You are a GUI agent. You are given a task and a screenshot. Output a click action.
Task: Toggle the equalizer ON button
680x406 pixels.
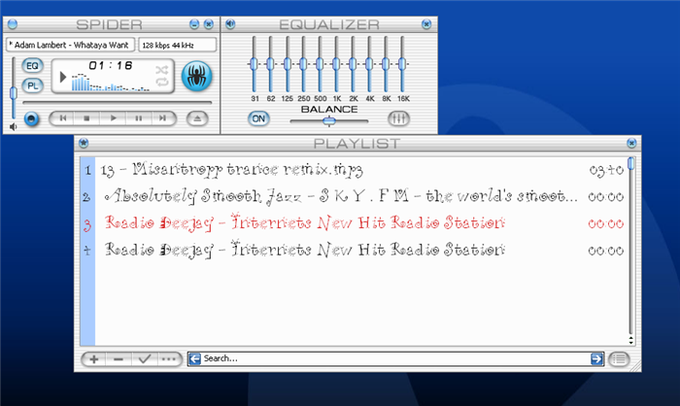click(x=258, y=118)
